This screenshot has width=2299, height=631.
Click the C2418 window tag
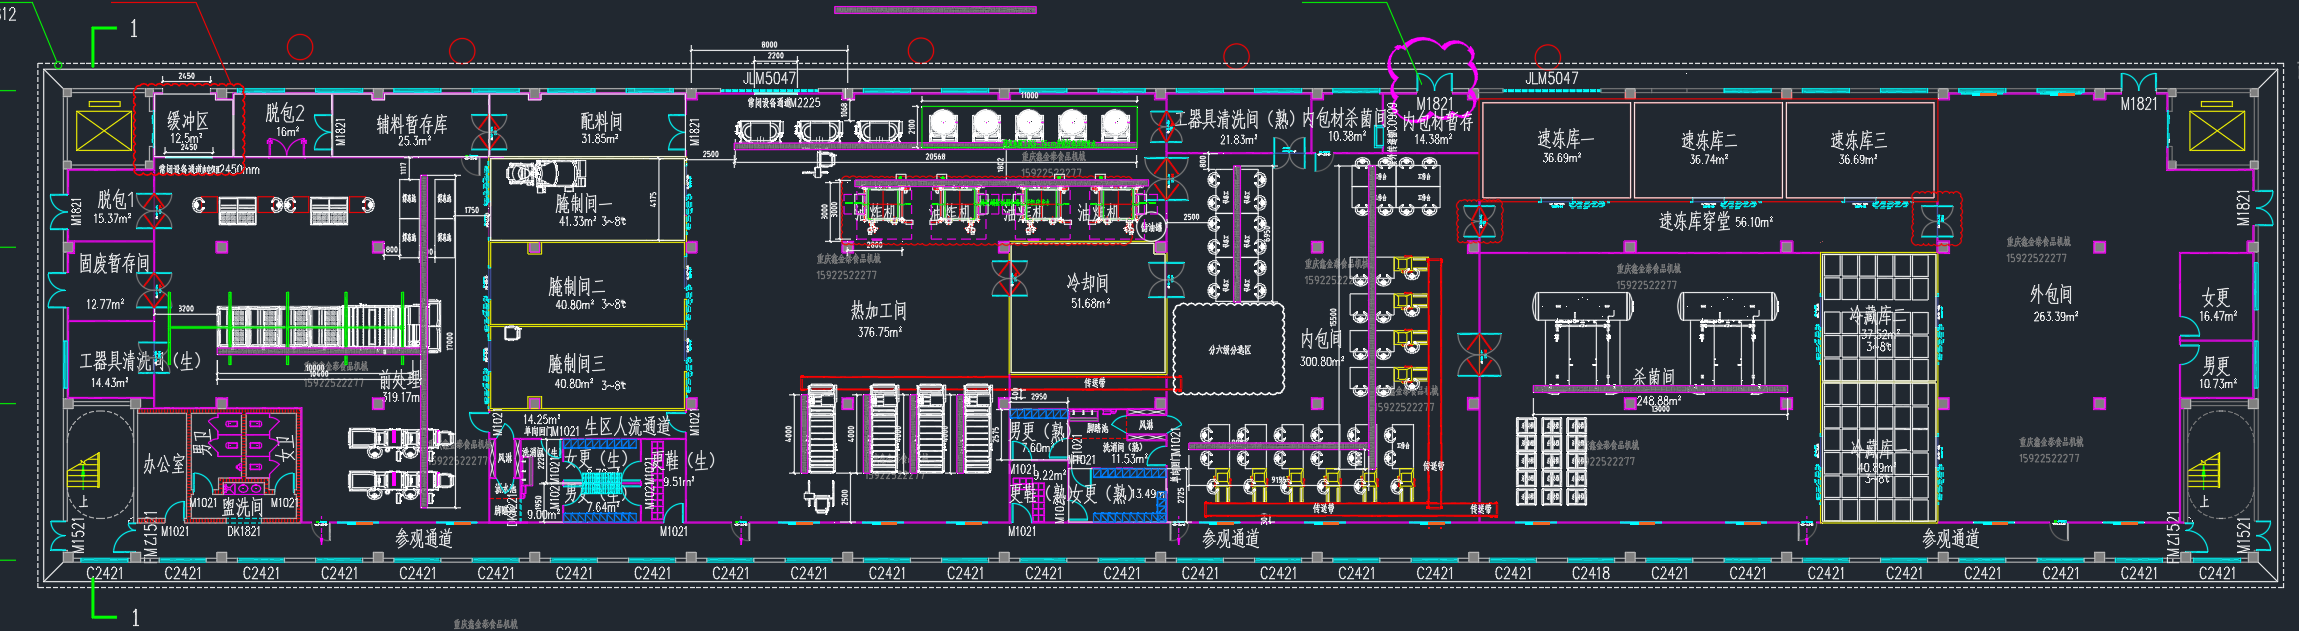[1590, 573]
